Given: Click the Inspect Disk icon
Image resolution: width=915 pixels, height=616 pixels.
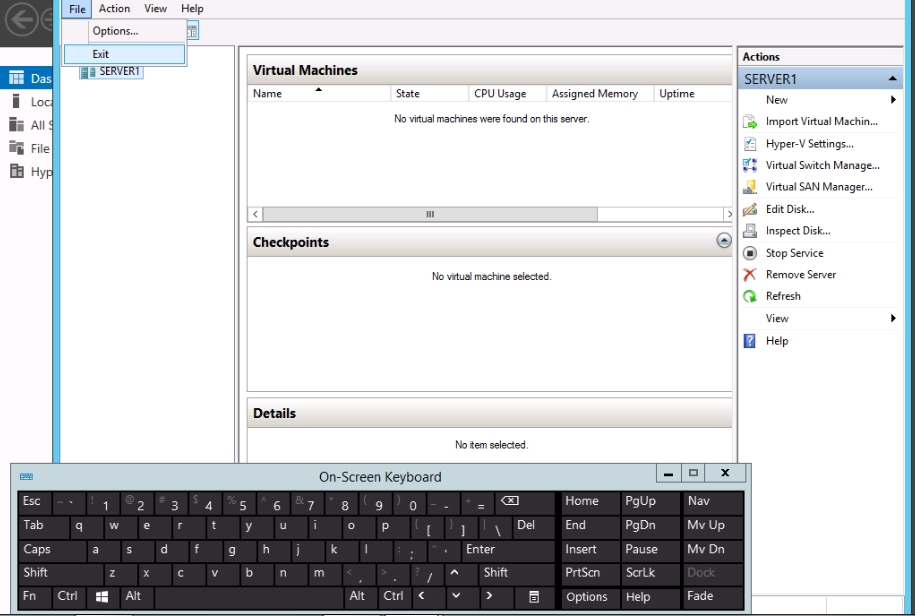Looking at the screenshot, I should tap(749, 231).
